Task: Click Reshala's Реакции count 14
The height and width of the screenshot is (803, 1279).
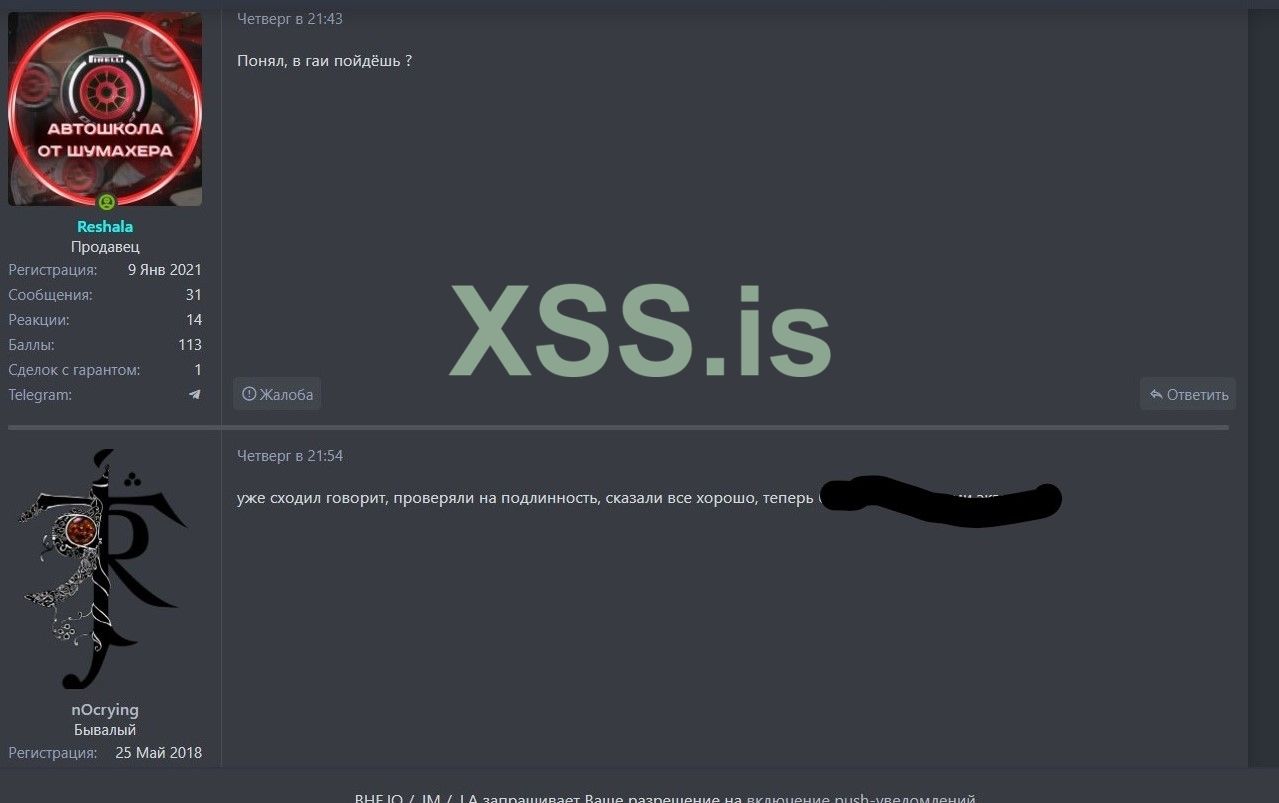Action: (194, 320)
